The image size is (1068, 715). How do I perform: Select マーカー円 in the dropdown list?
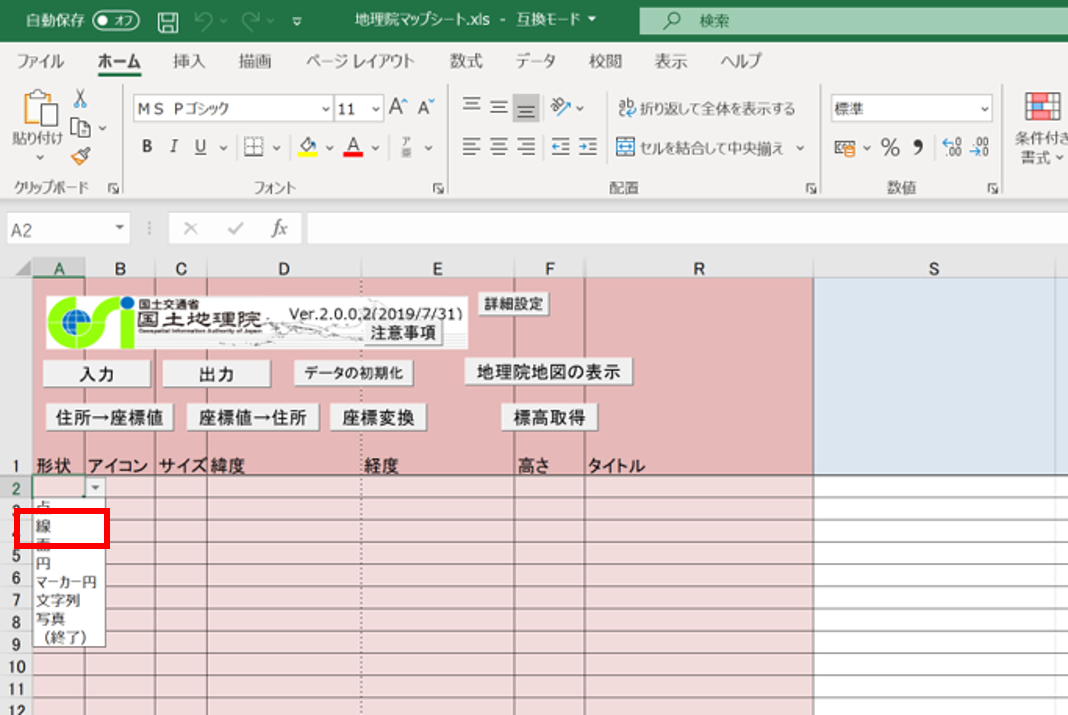pos(69,582)
